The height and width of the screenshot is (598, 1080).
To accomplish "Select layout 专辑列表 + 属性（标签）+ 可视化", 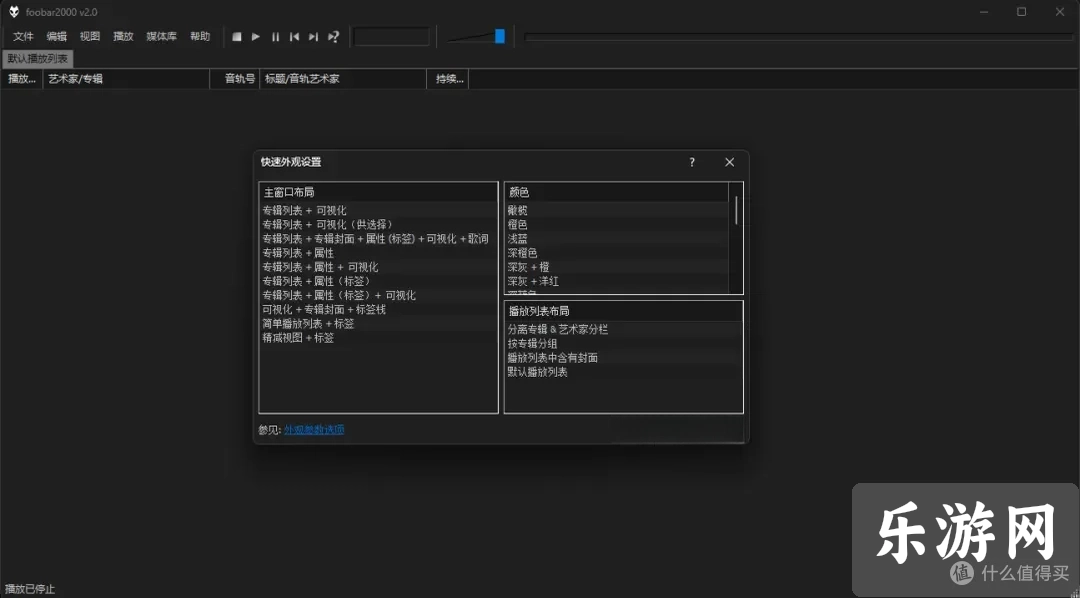I will coord(378,296).
